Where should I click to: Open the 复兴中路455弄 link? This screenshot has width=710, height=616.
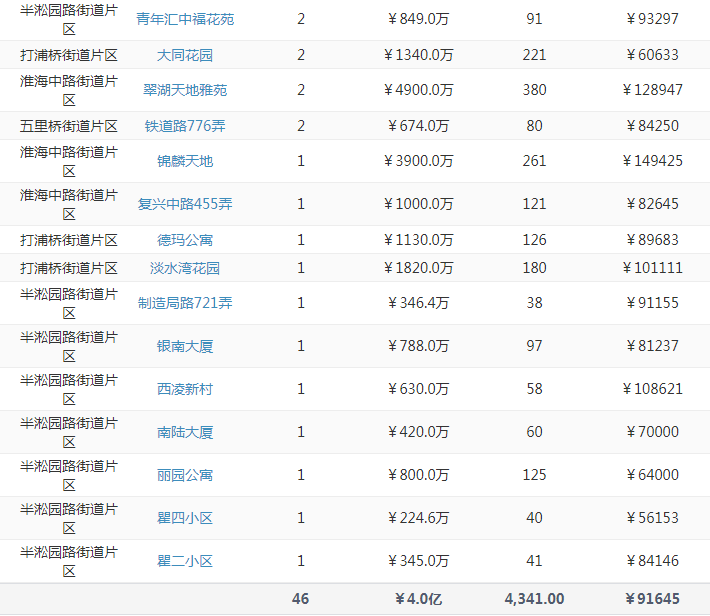185,204
